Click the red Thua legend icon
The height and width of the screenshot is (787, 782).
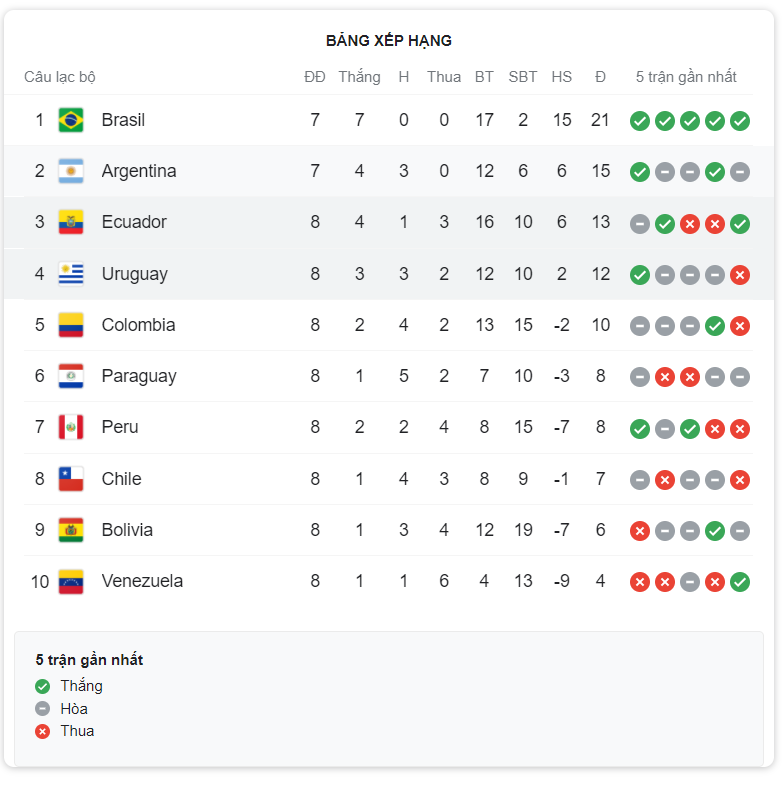tap(43, 732)
